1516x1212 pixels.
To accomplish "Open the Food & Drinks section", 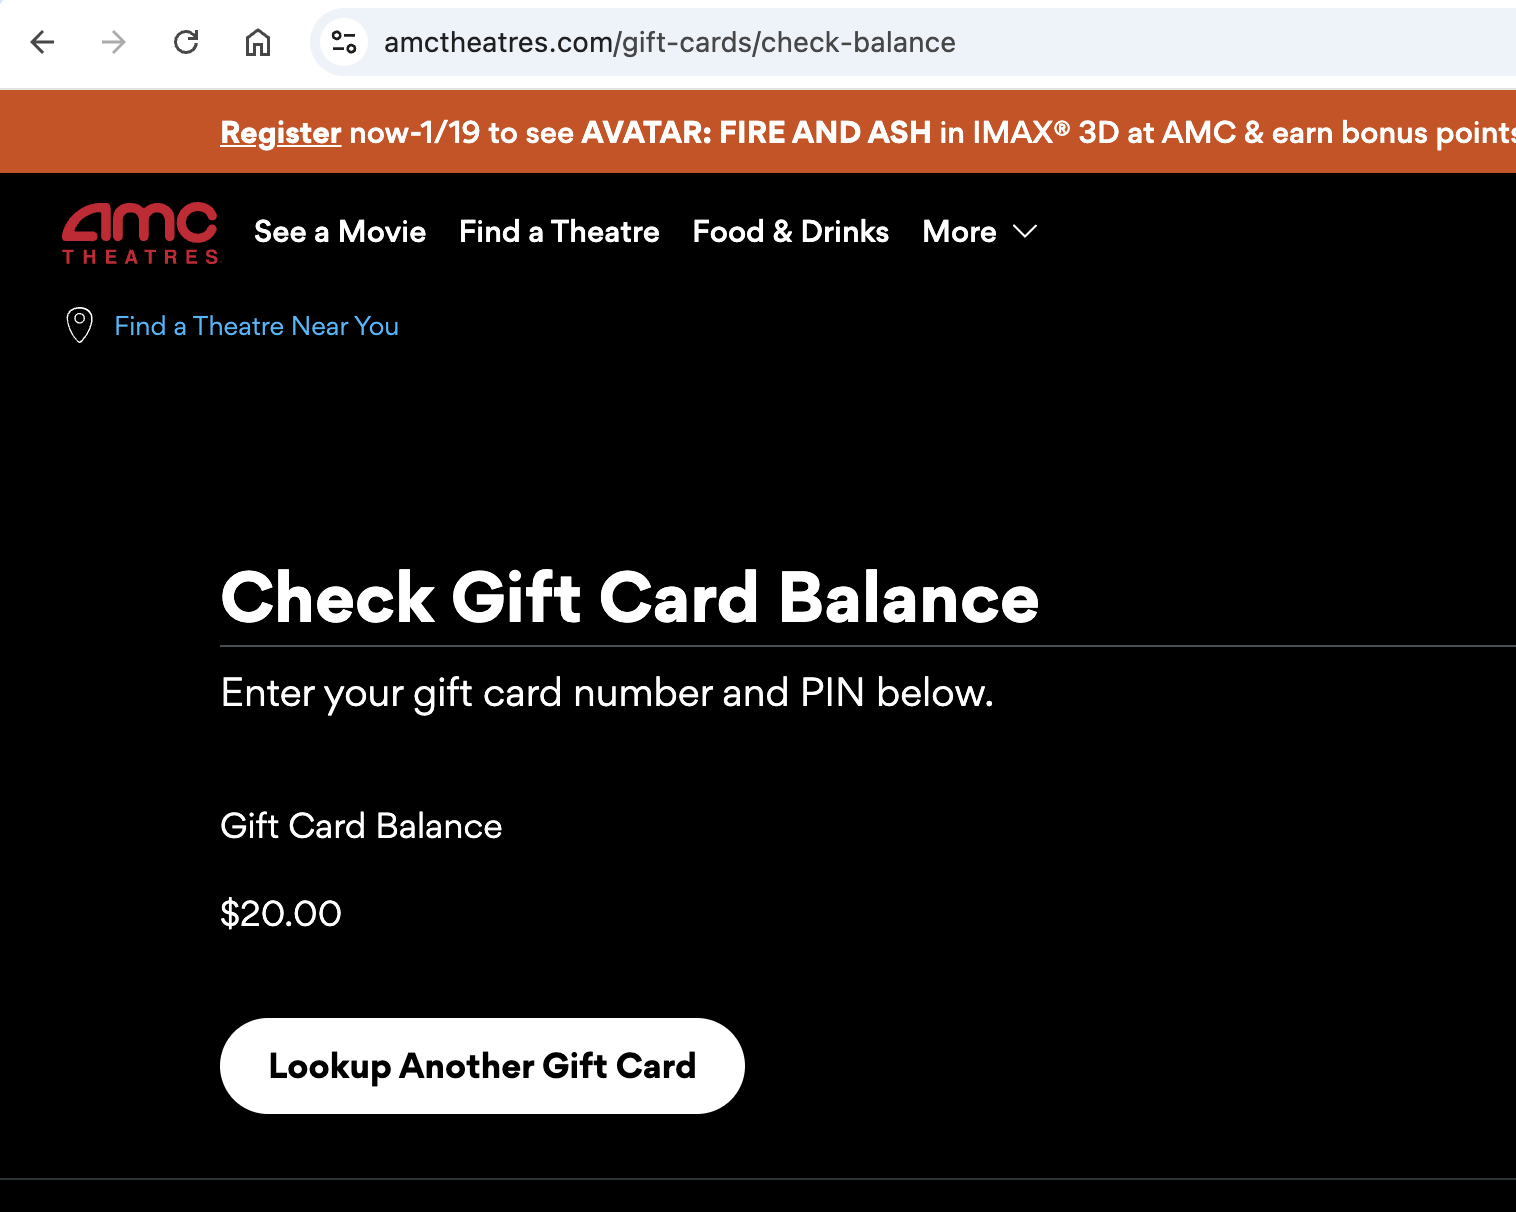I will tap(790, 232).
